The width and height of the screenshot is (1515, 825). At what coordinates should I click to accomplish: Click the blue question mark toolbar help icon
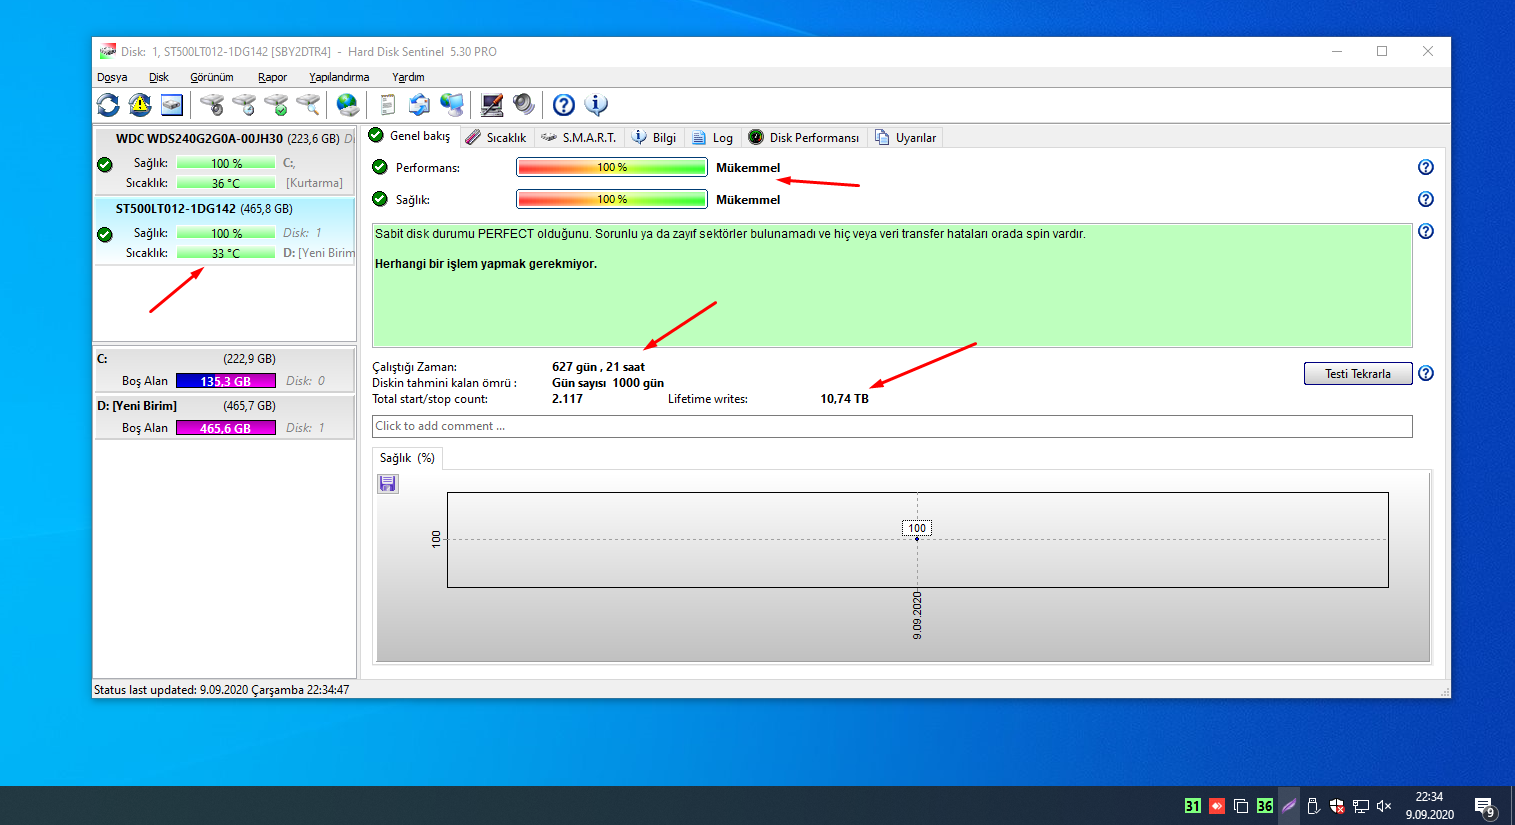pos(564,104)
